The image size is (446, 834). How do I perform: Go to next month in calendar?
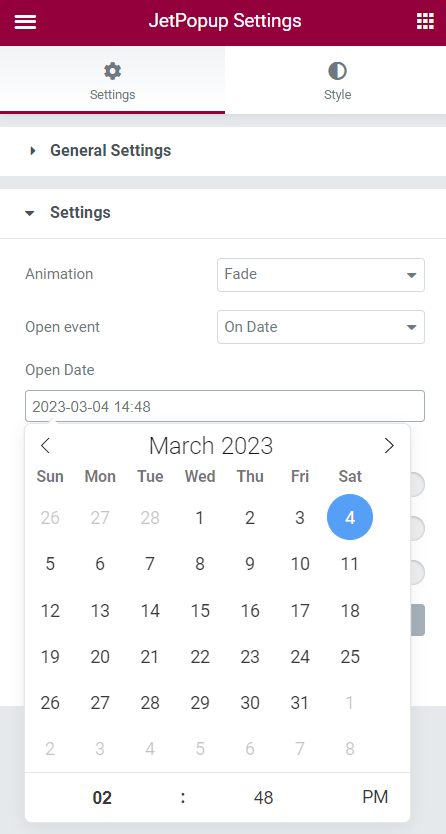tap(389, 445)
